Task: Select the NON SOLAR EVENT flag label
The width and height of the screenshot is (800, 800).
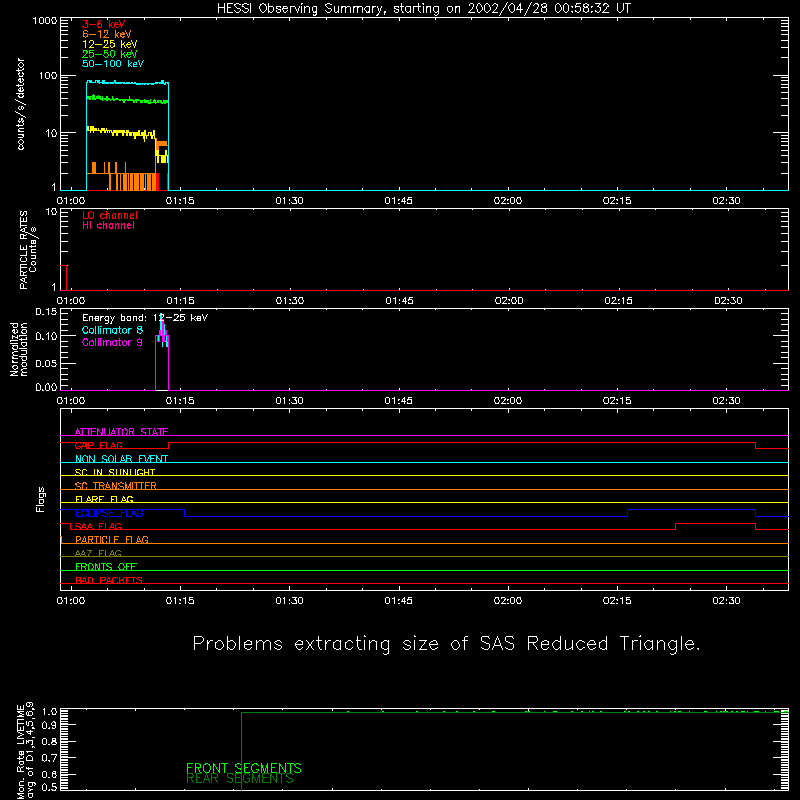Action: tap(121, 459)
